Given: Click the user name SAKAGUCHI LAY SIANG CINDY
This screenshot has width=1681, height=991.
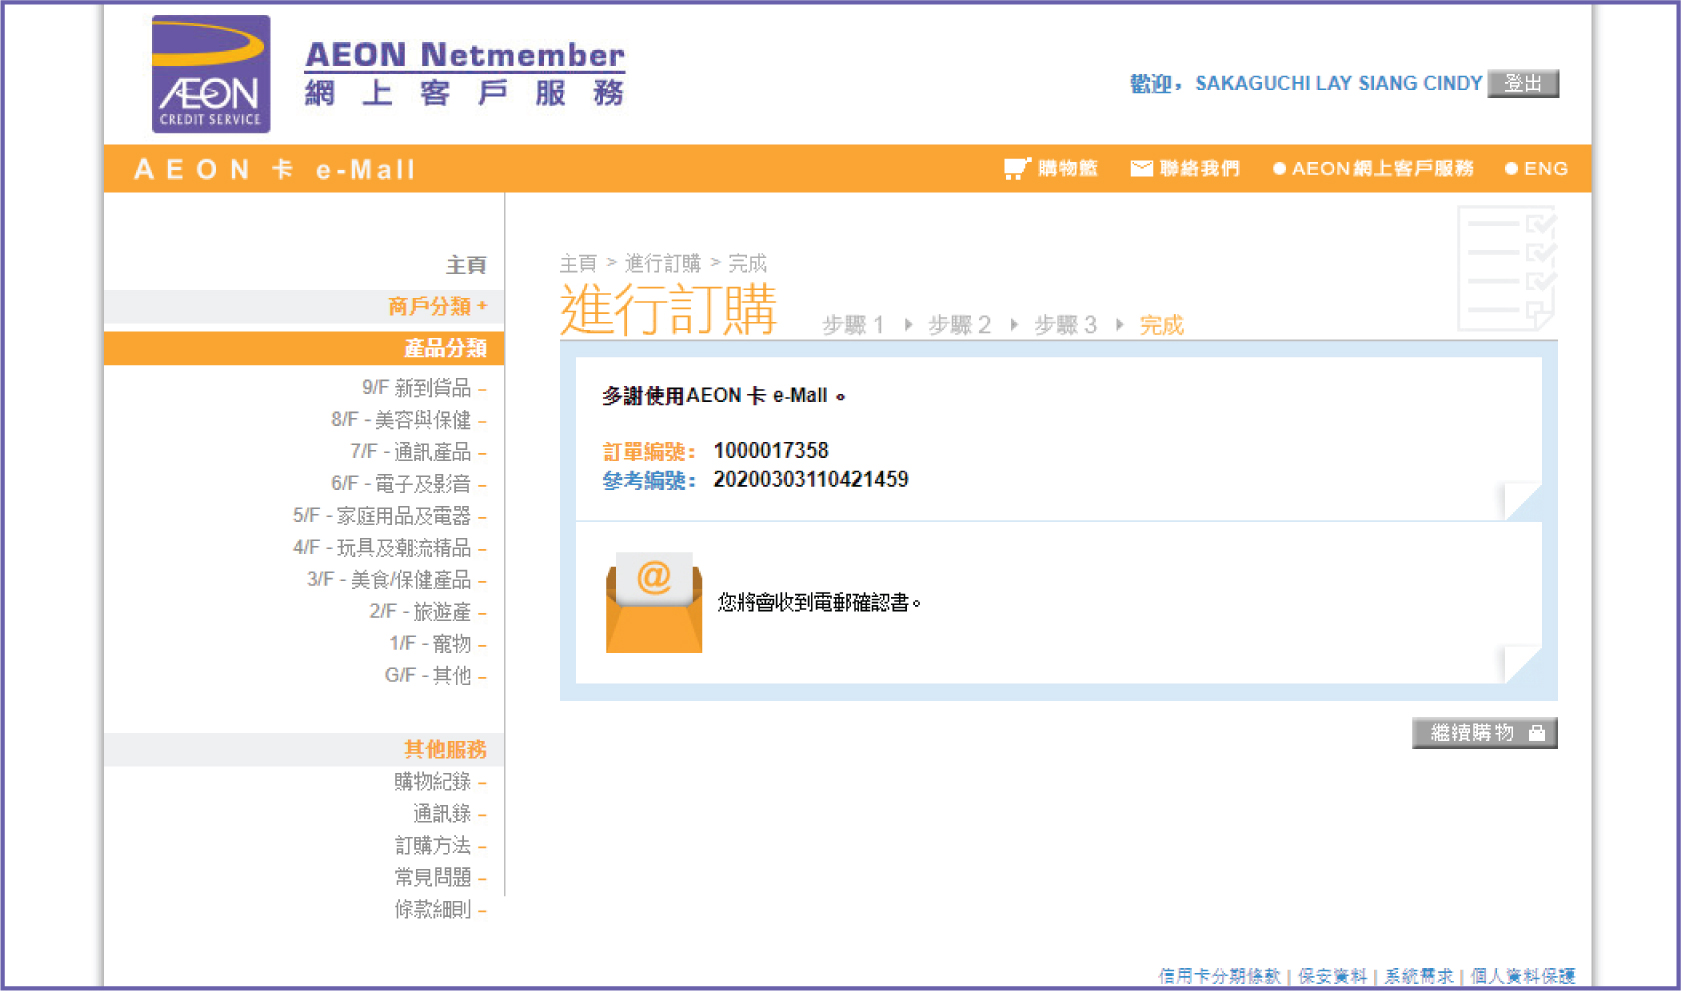Looking at the screenshot, I should [x=1339, y=83].
